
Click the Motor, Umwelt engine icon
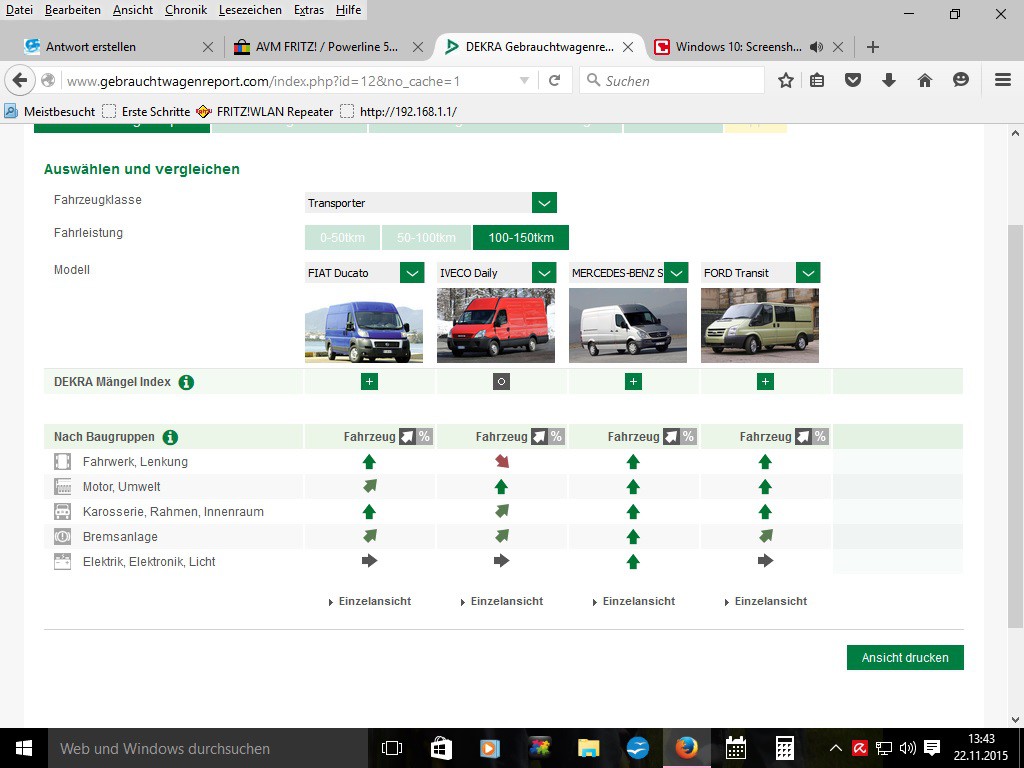[62, 487]
